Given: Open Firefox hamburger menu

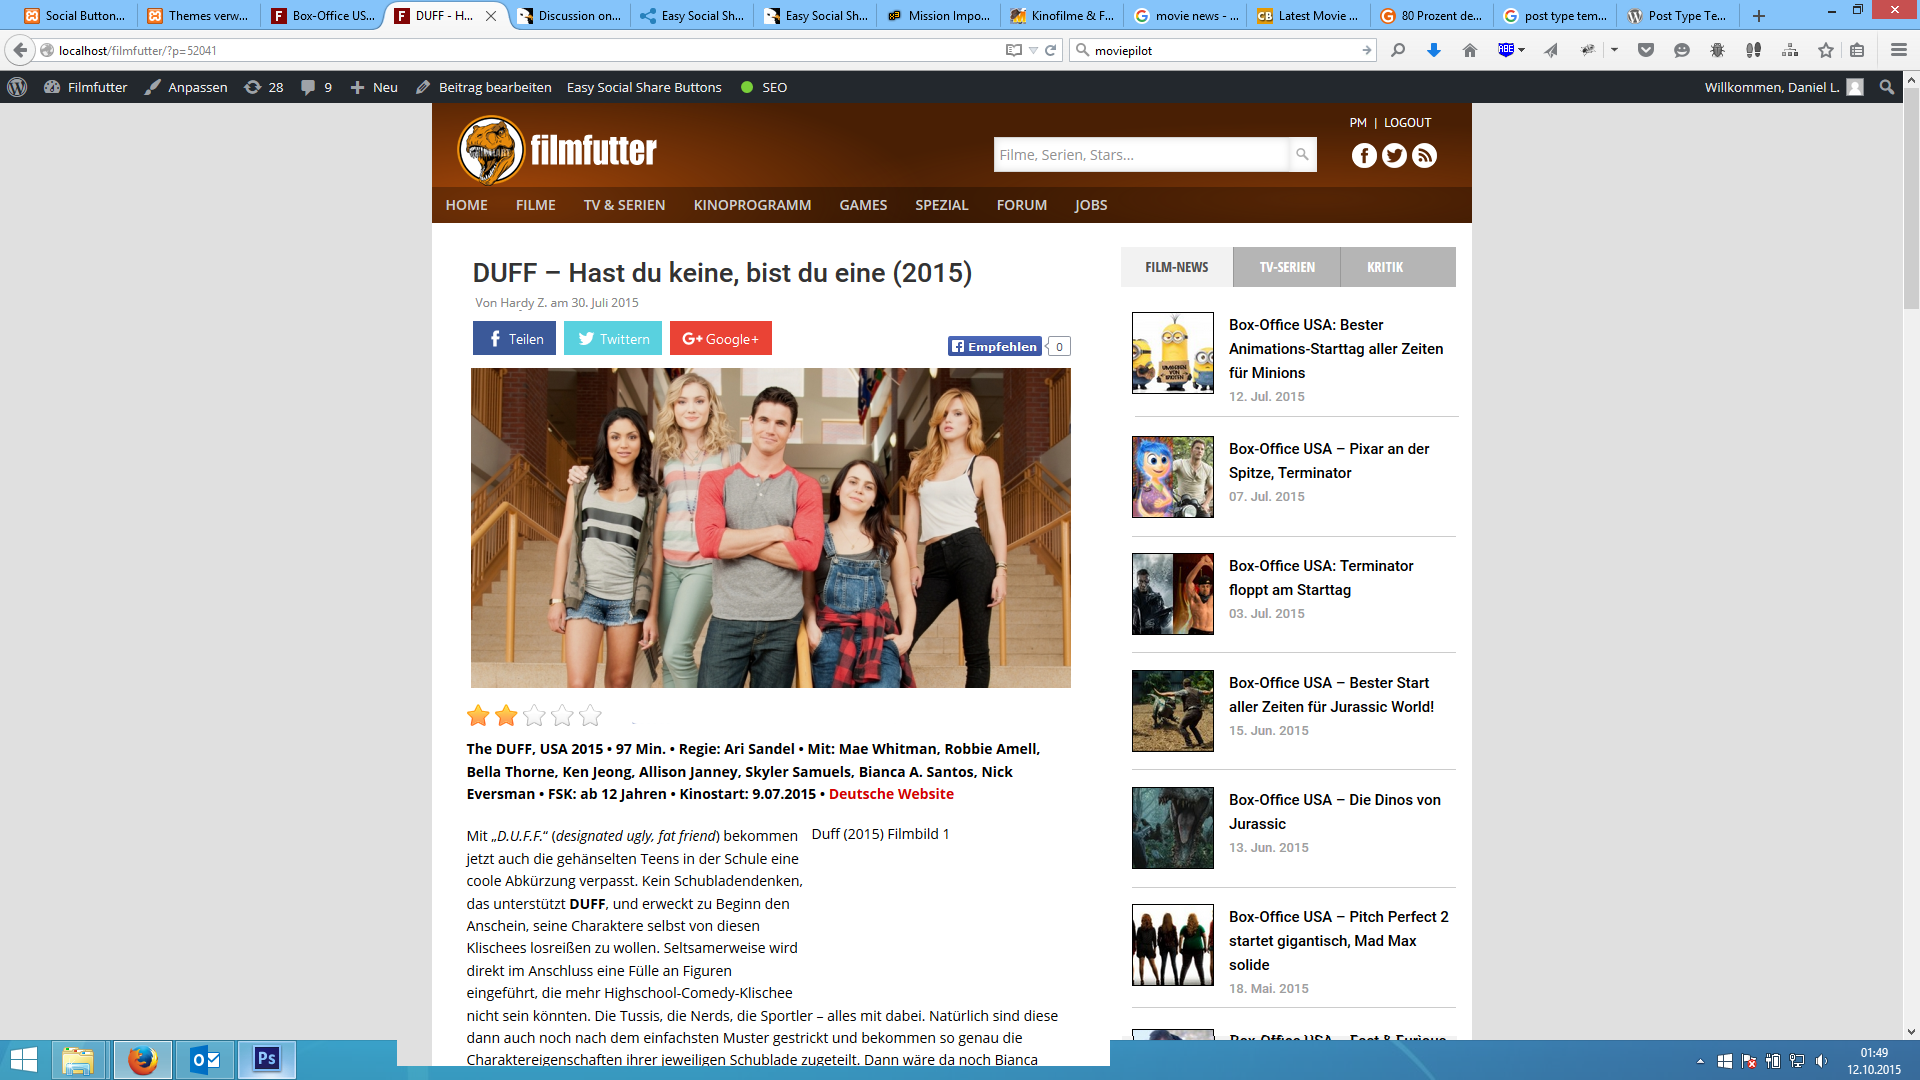Looking at the screenshot, I should (x=1898, y=50).
